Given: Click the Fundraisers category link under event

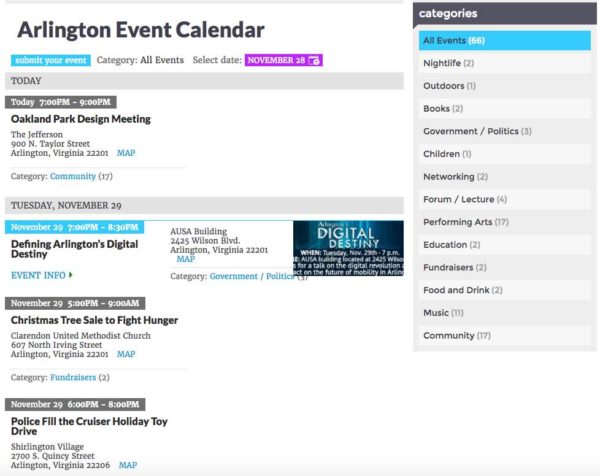Looking at the screenshot, I should point(72,377).
